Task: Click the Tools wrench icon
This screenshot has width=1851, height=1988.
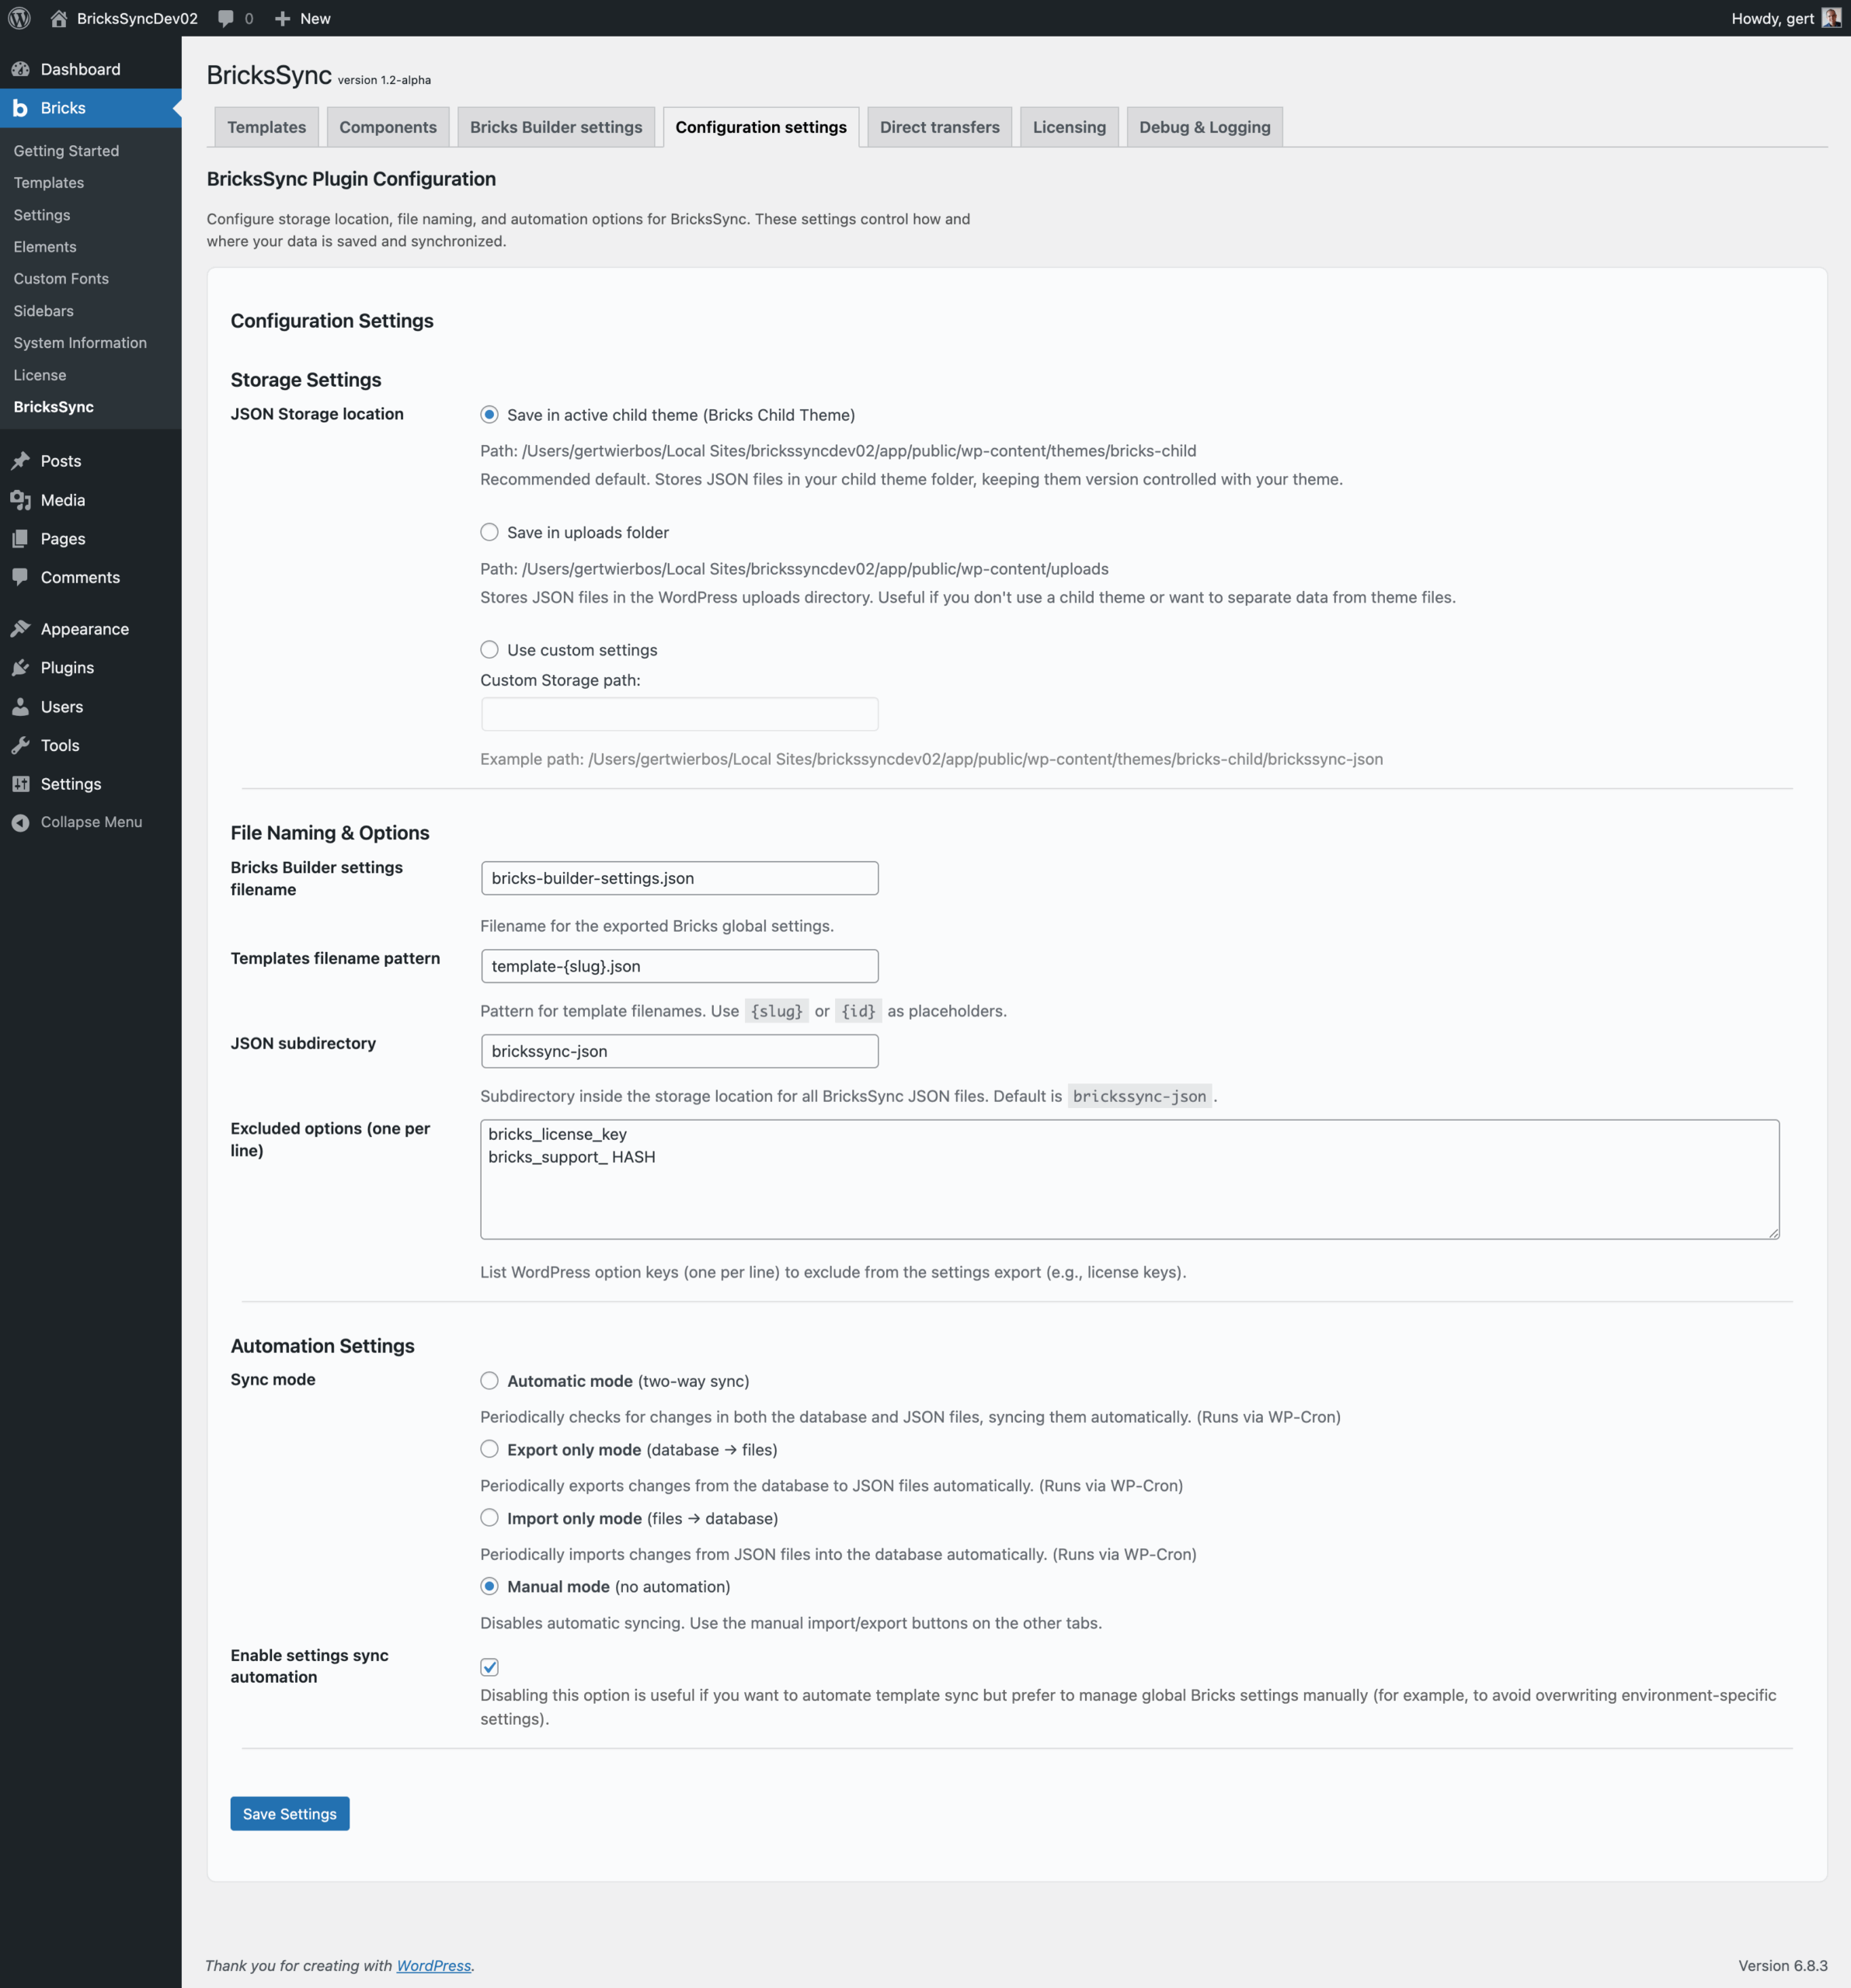Action: [20, 745]
